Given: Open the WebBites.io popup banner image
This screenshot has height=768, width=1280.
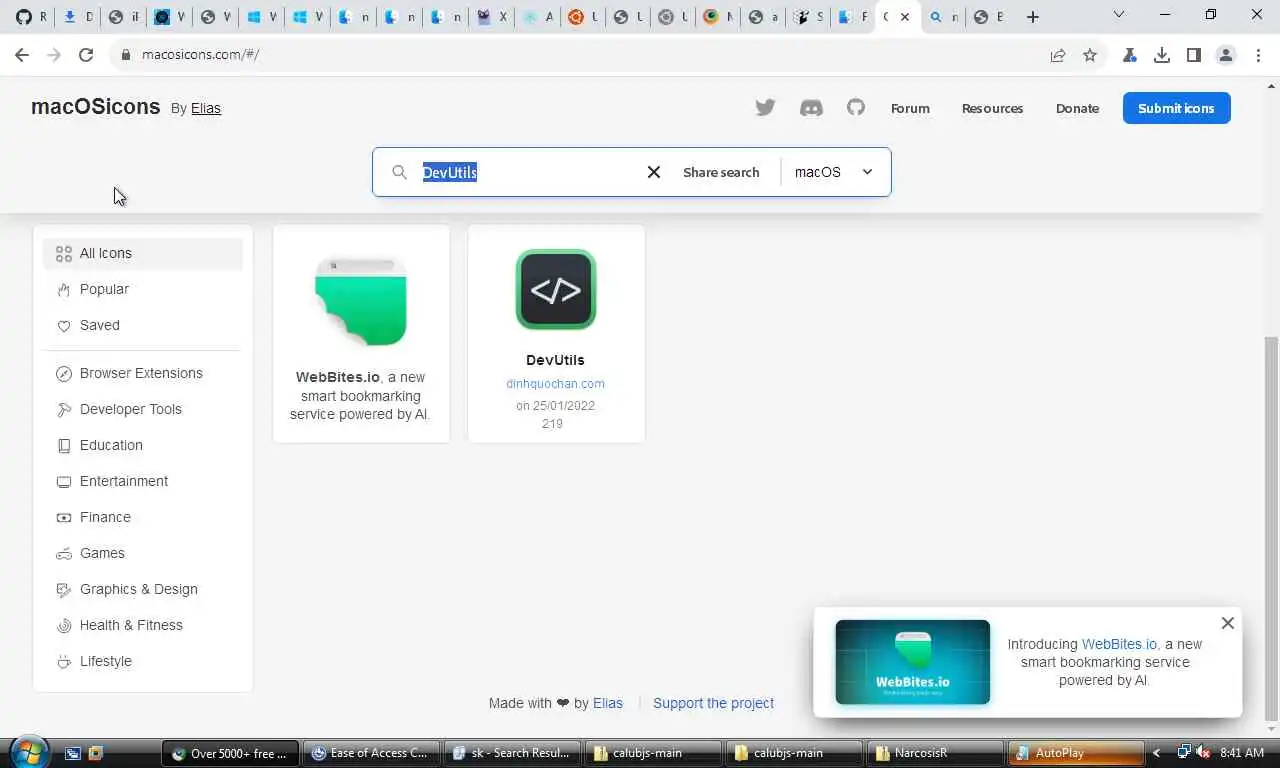Looking at the screenshot, I should tap(912, 662).
